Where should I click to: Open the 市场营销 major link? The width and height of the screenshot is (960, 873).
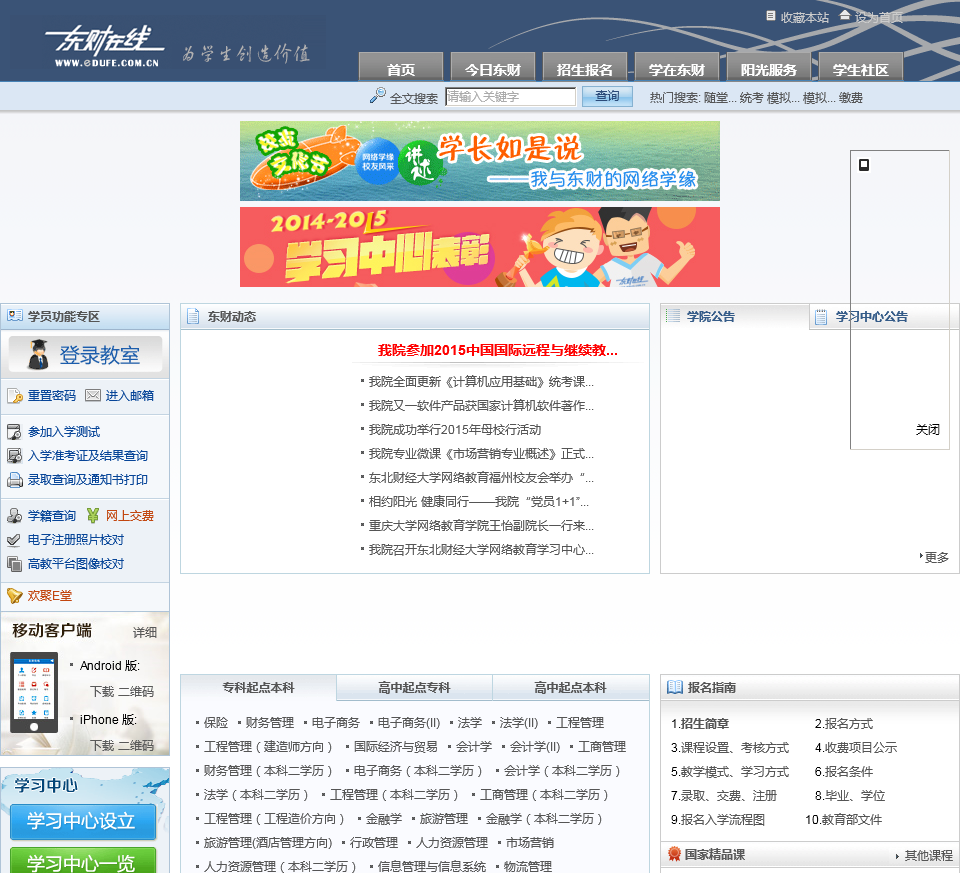[x=530, y=843]
